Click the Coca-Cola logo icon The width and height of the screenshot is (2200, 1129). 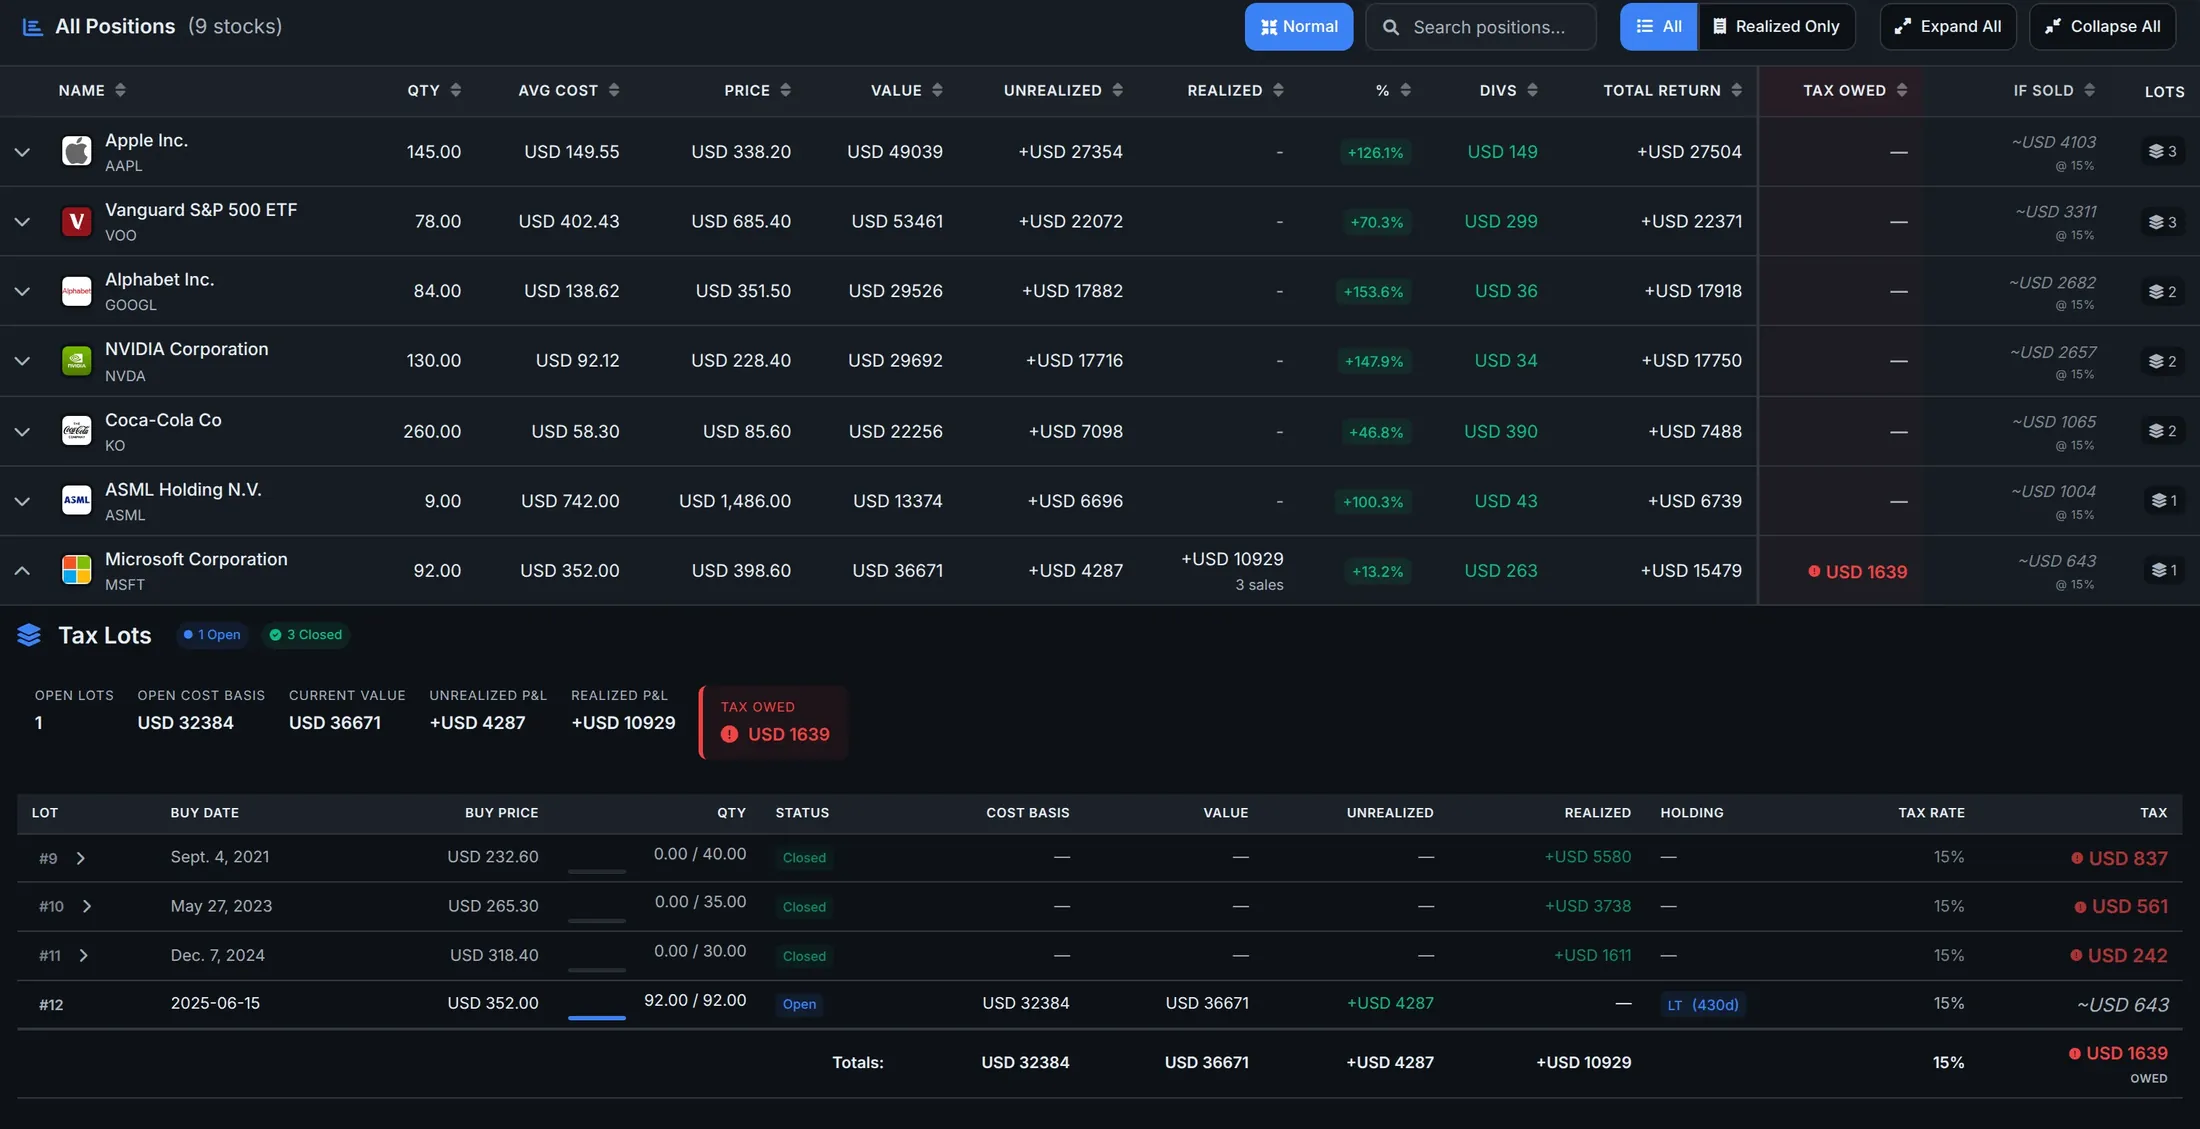point(76,431)
